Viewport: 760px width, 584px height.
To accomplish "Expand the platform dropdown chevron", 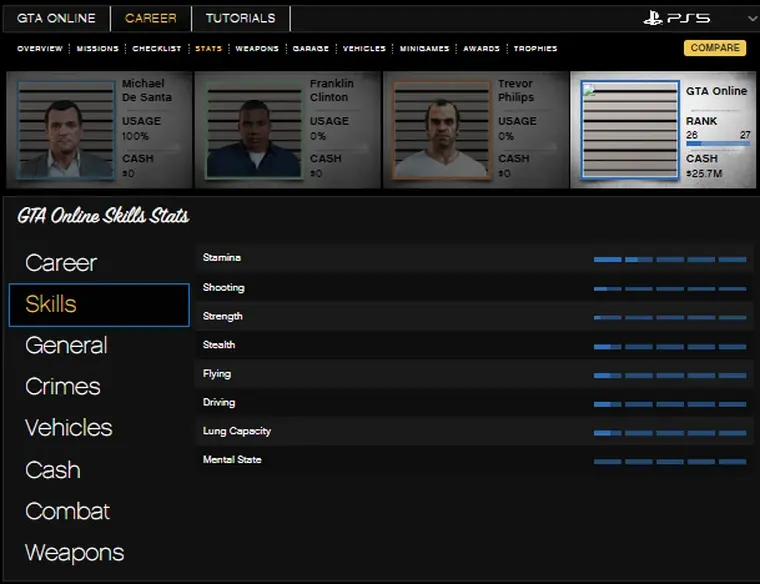I will click(752, 19).
